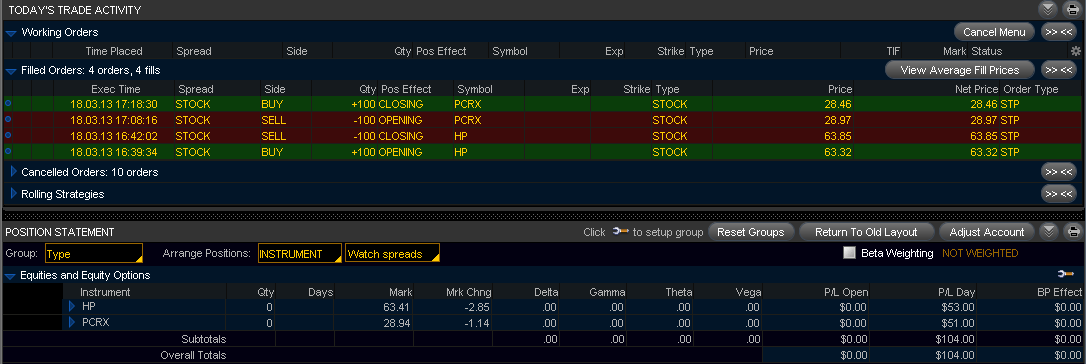Click the Cancelled Orders '>> <<' width toggle
Screen dimensions: 1086x364
(1059, 172)
